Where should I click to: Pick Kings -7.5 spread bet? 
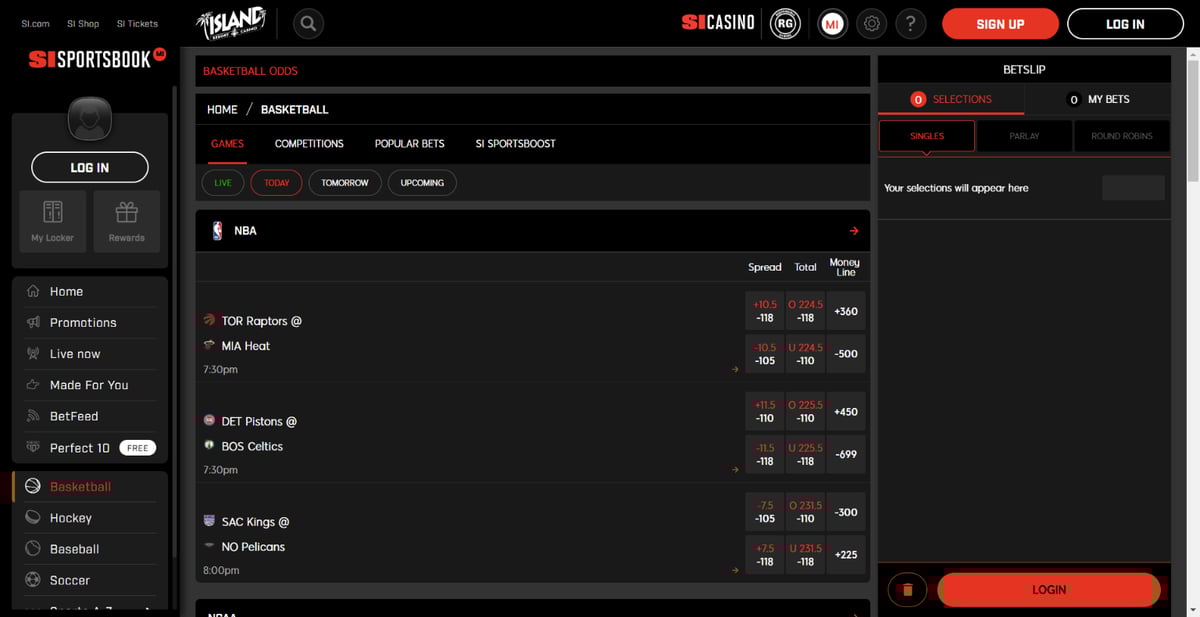point(765,512)
